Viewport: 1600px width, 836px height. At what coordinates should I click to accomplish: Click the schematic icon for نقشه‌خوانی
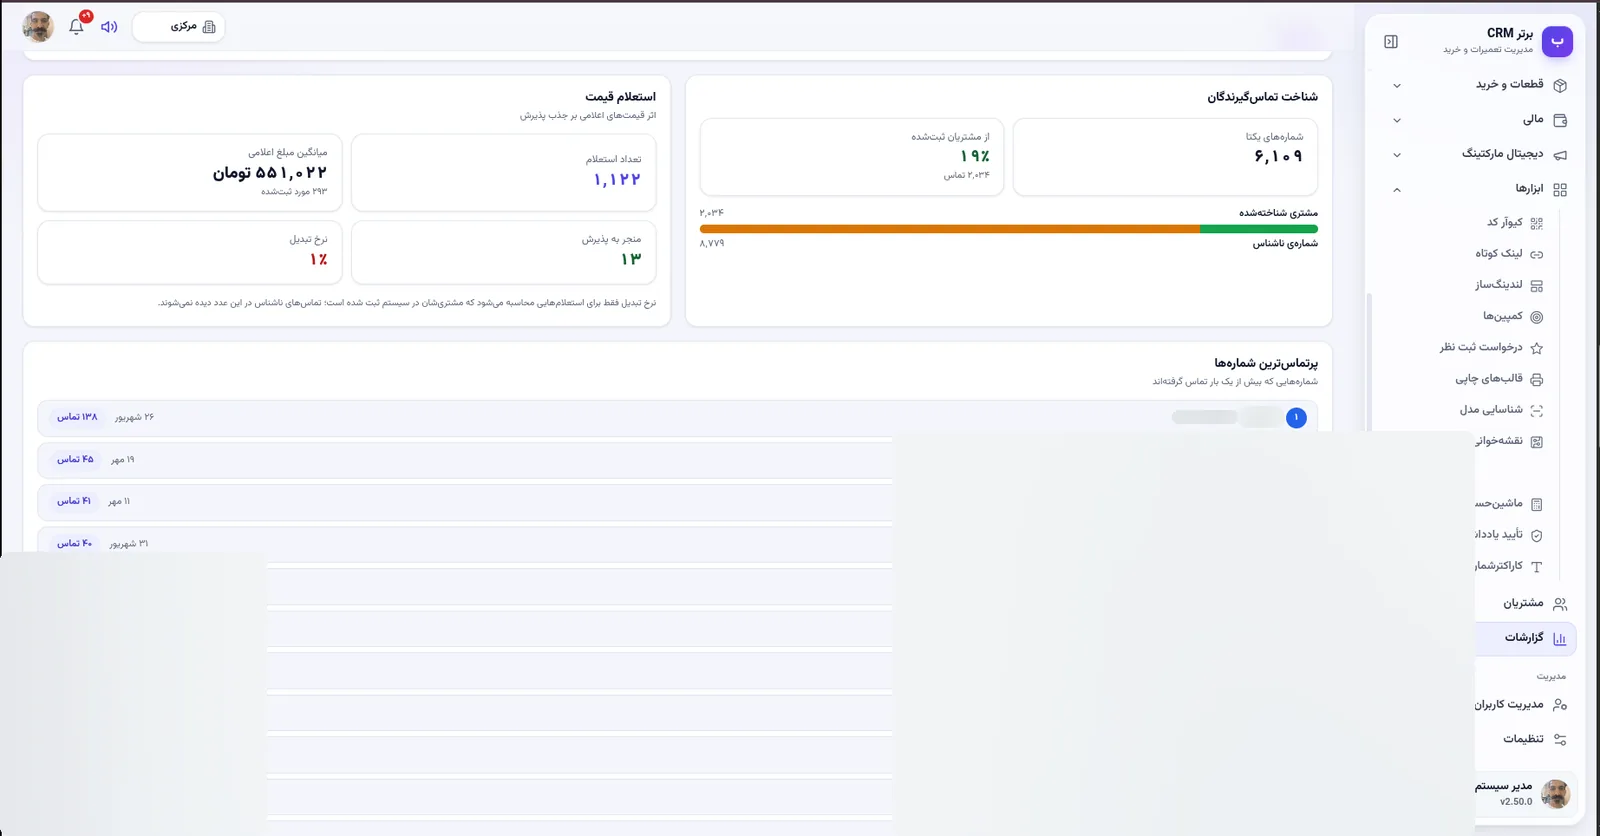(1537, 442)
